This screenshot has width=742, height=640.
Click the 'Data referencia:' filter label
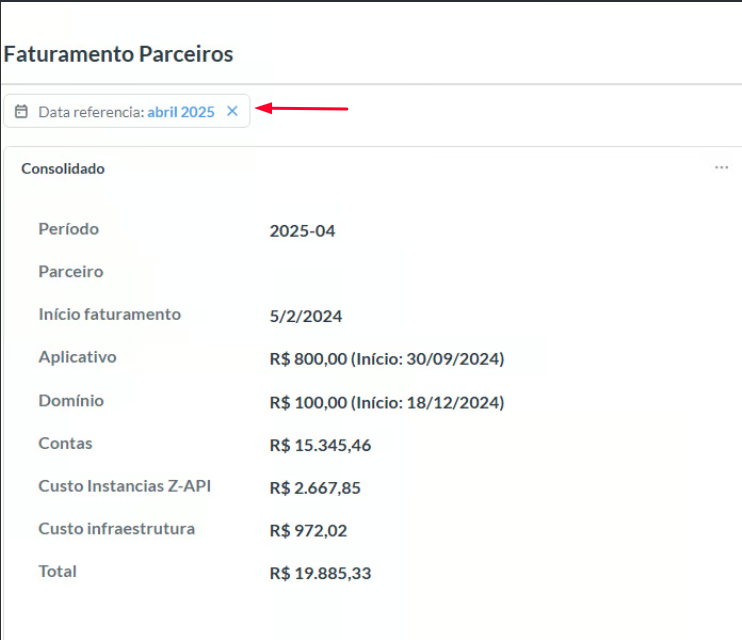coord(91,112)
